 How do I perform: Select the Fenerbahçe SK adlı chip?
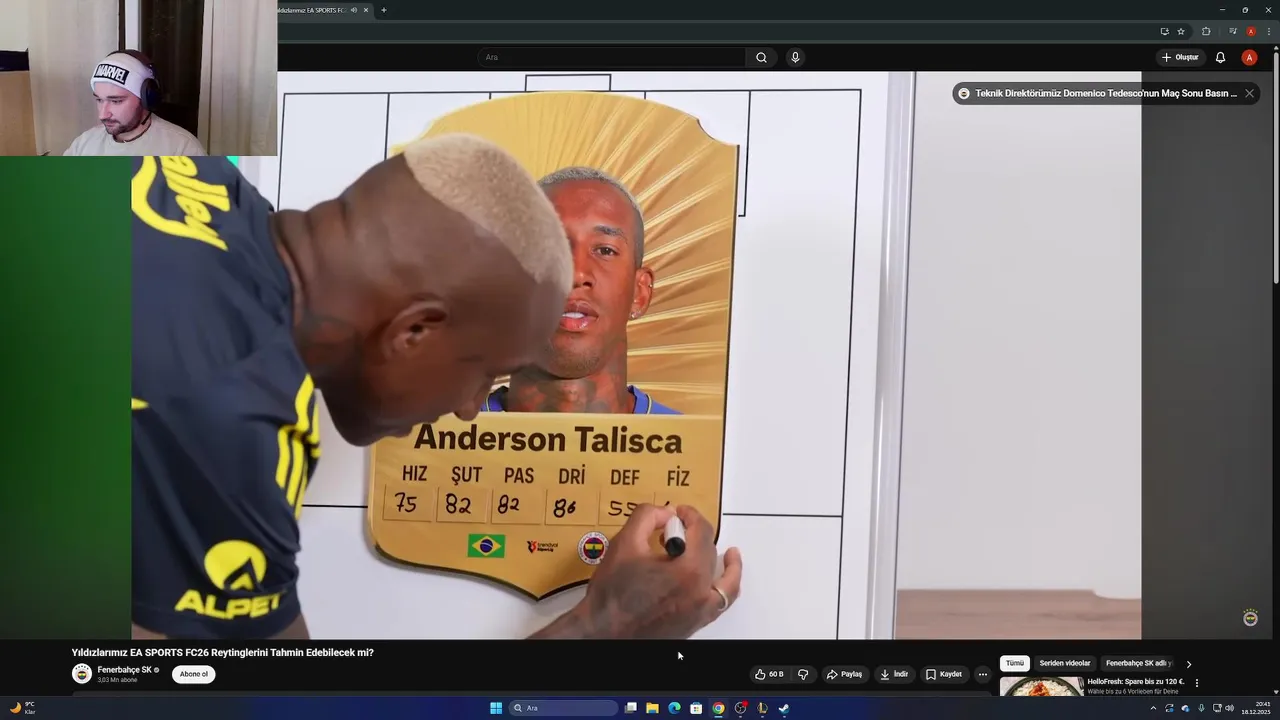point(1138,663)
